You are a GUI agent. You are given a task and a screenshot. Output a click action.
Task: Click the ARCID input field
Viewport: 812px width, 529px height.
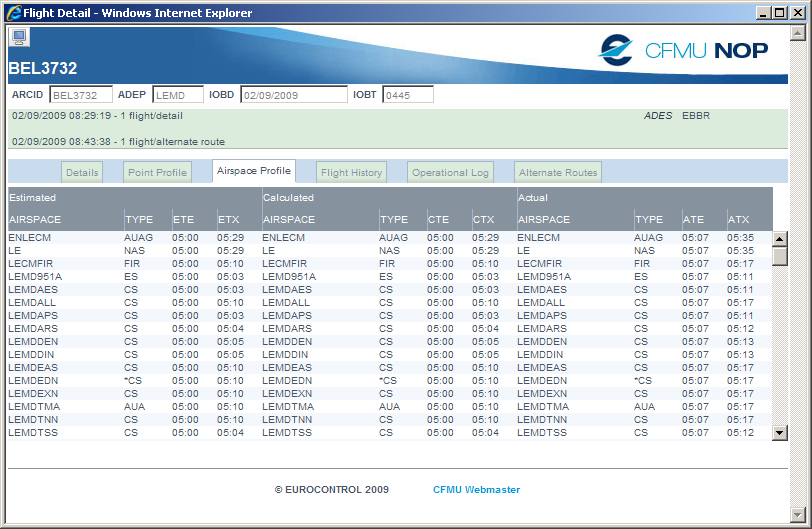(80, 95)
